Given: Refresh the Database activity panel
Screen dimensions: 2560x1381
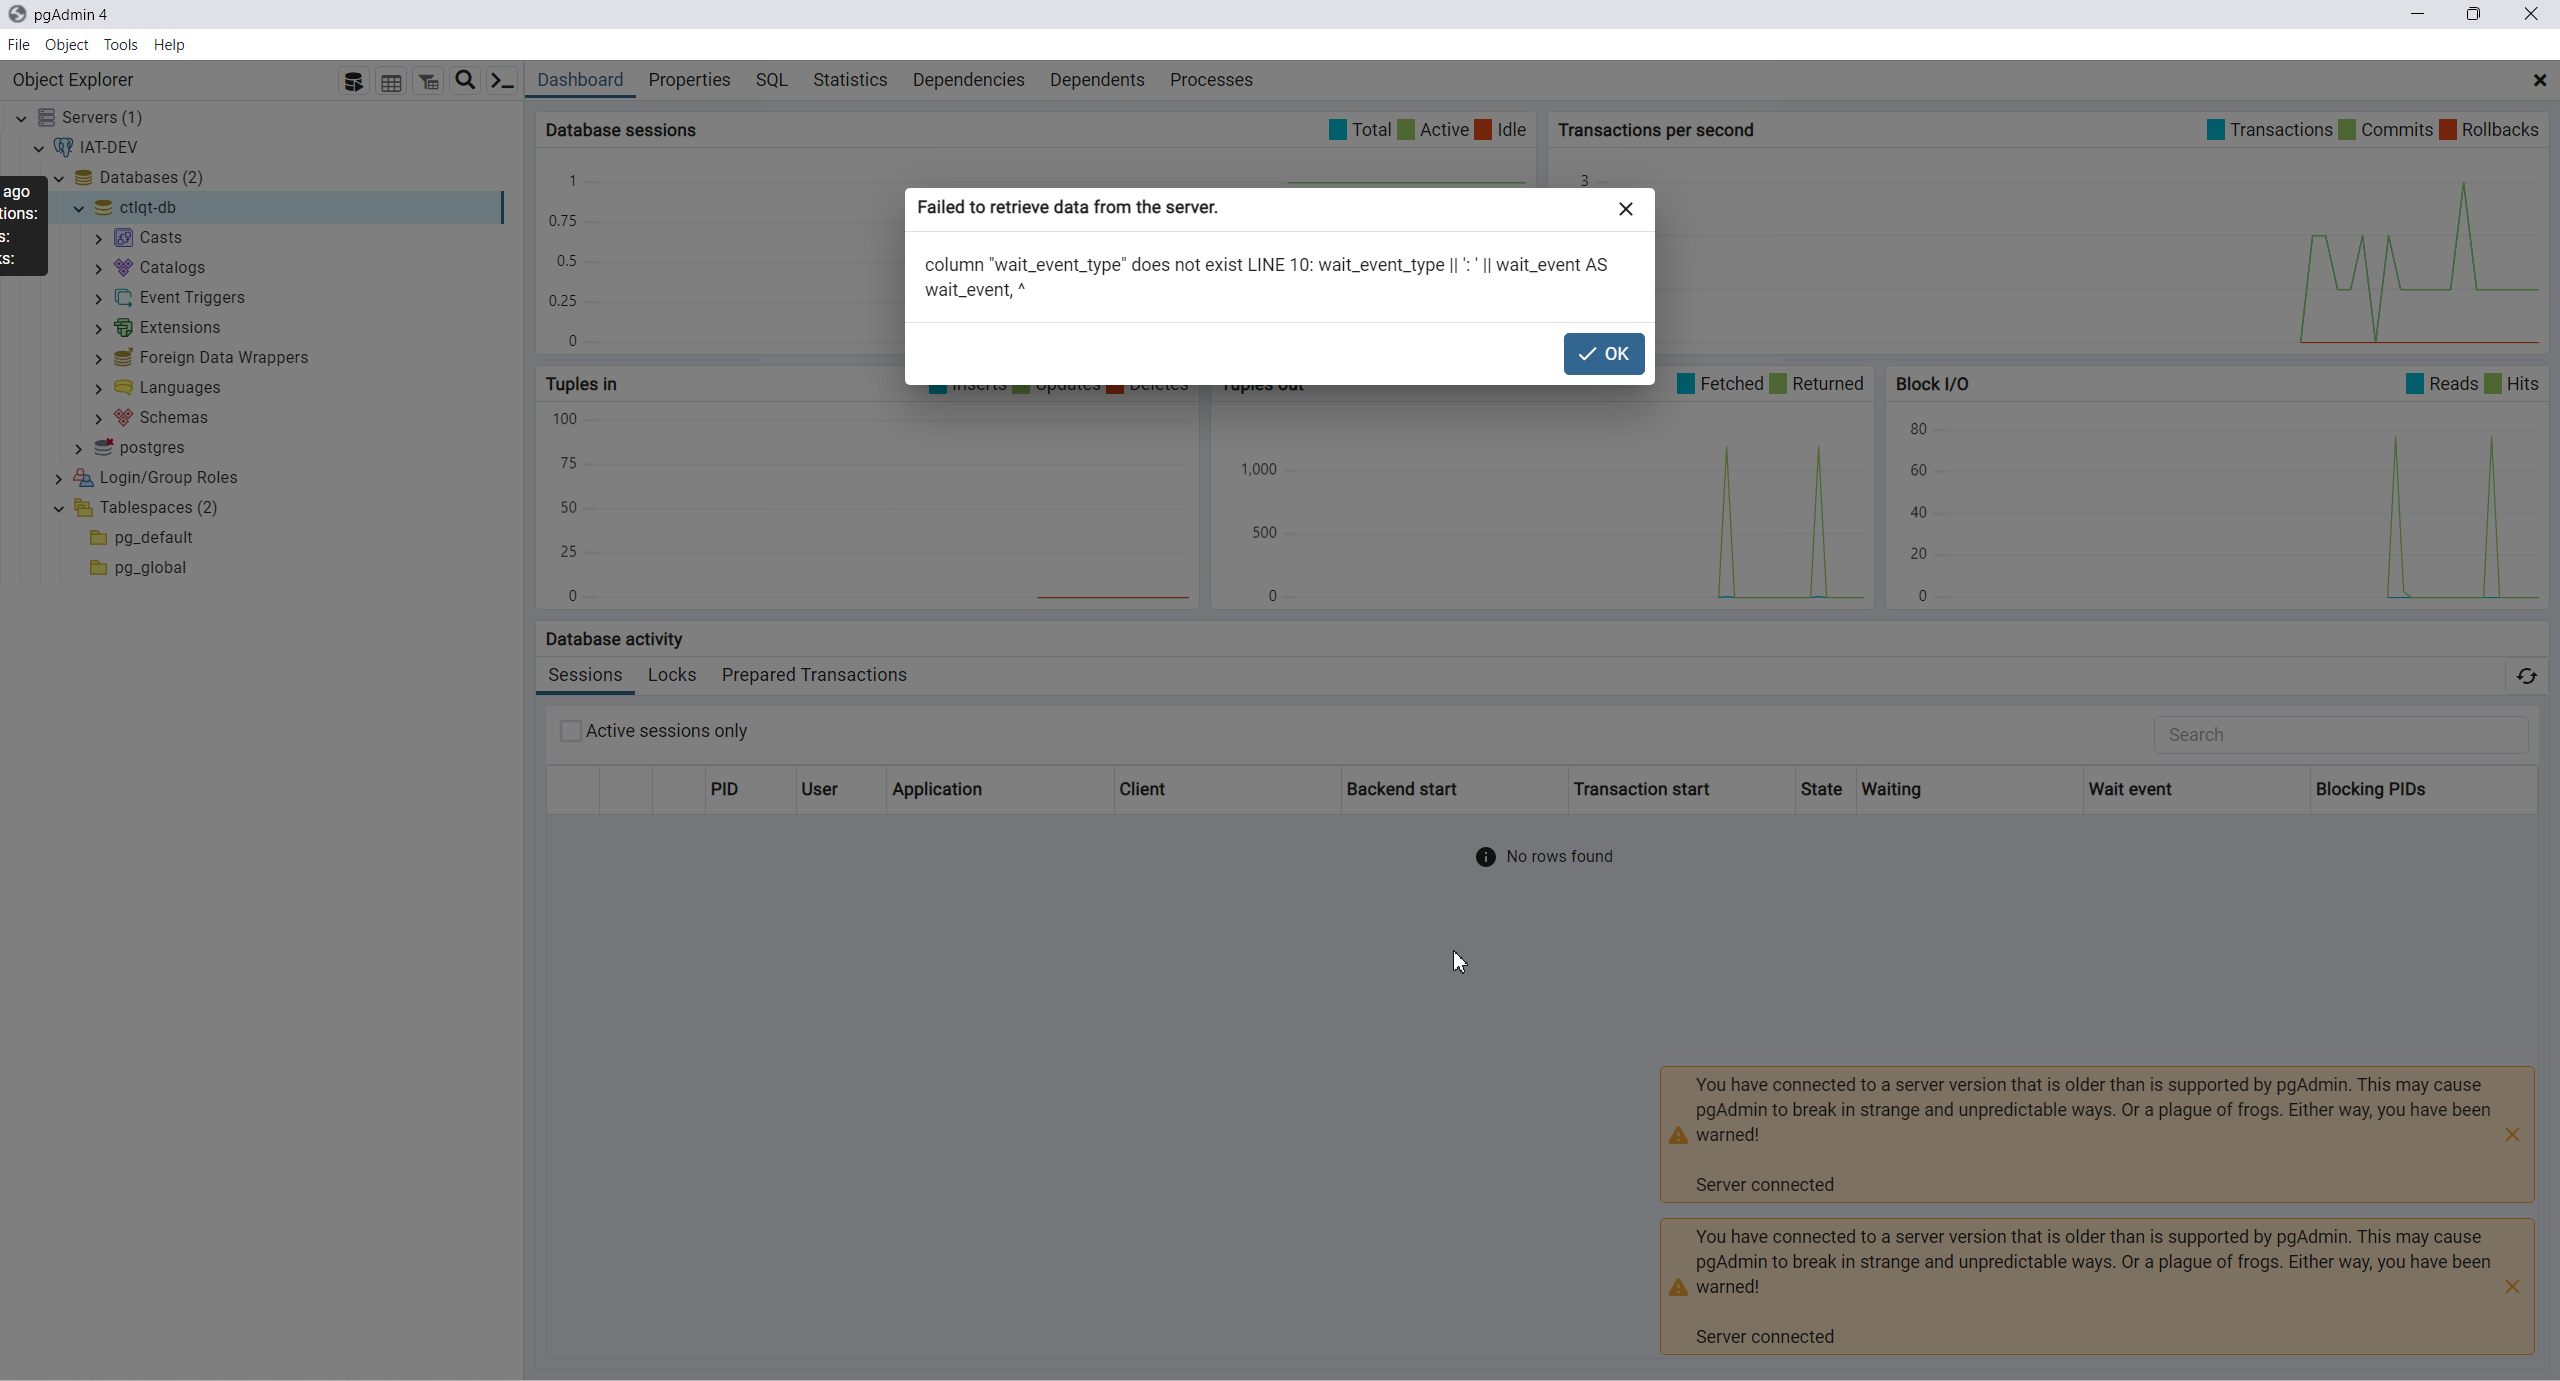Looking at the screenshot, I should coord(2527,676).
